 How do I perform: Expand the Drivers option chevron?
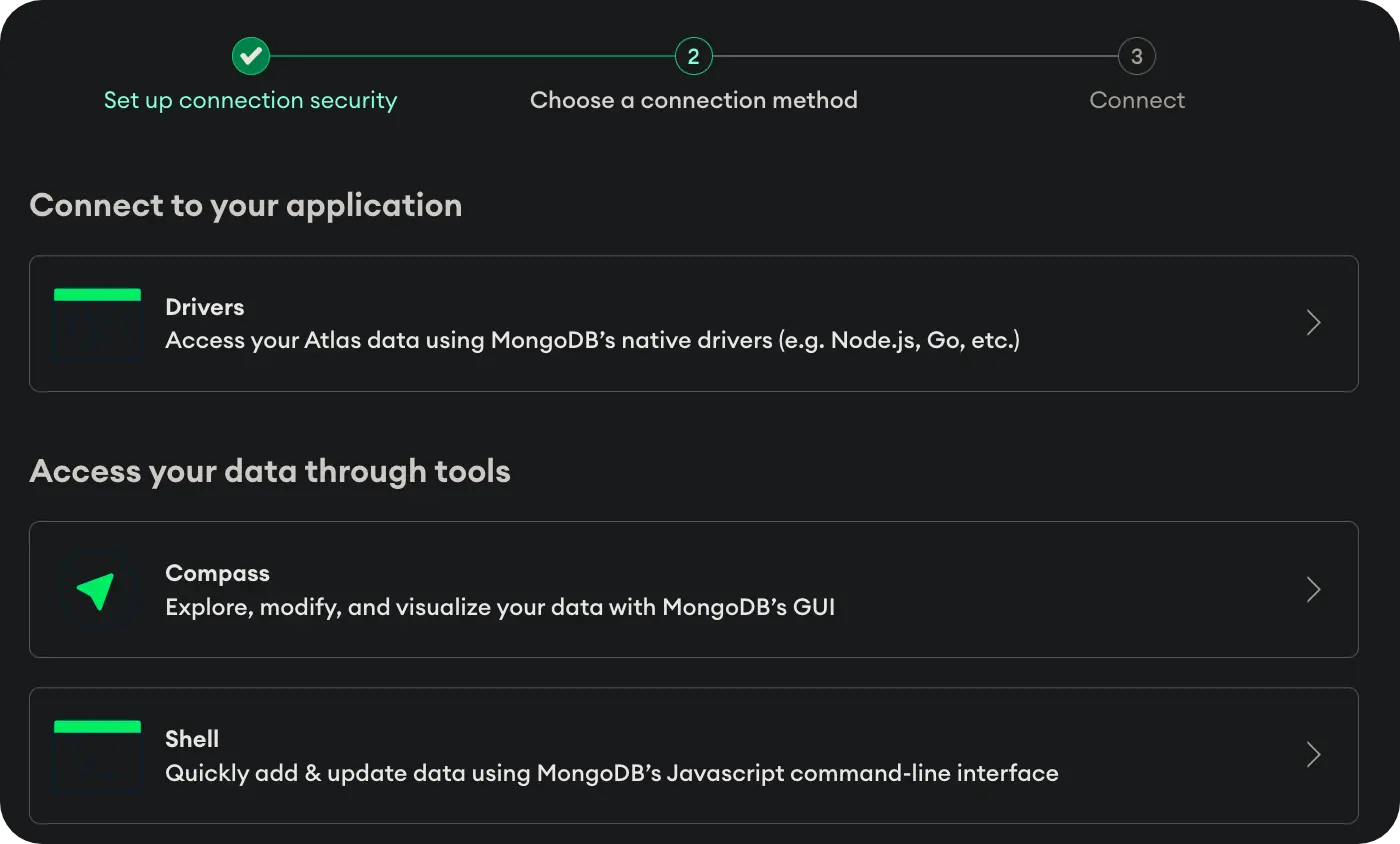pos(1314,323)
